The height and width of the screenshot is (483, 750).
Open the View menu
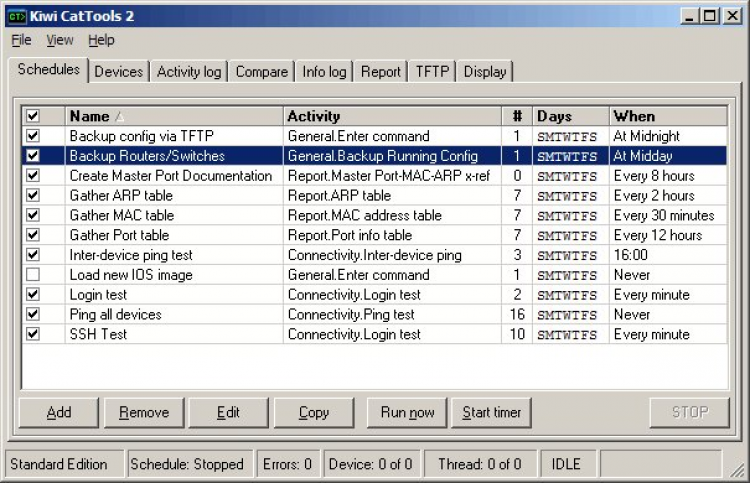point(60,40)
